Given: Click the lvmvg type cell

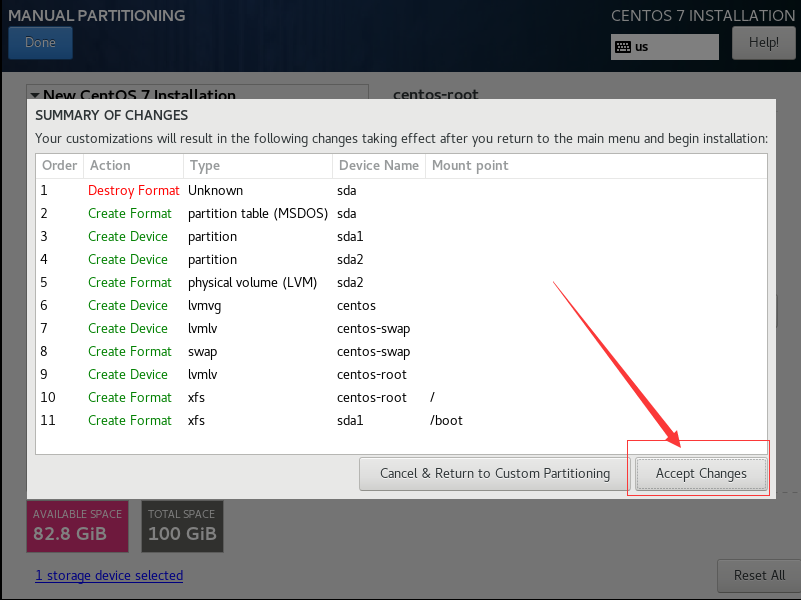Looking at the screenshot, I should (204, 305).
